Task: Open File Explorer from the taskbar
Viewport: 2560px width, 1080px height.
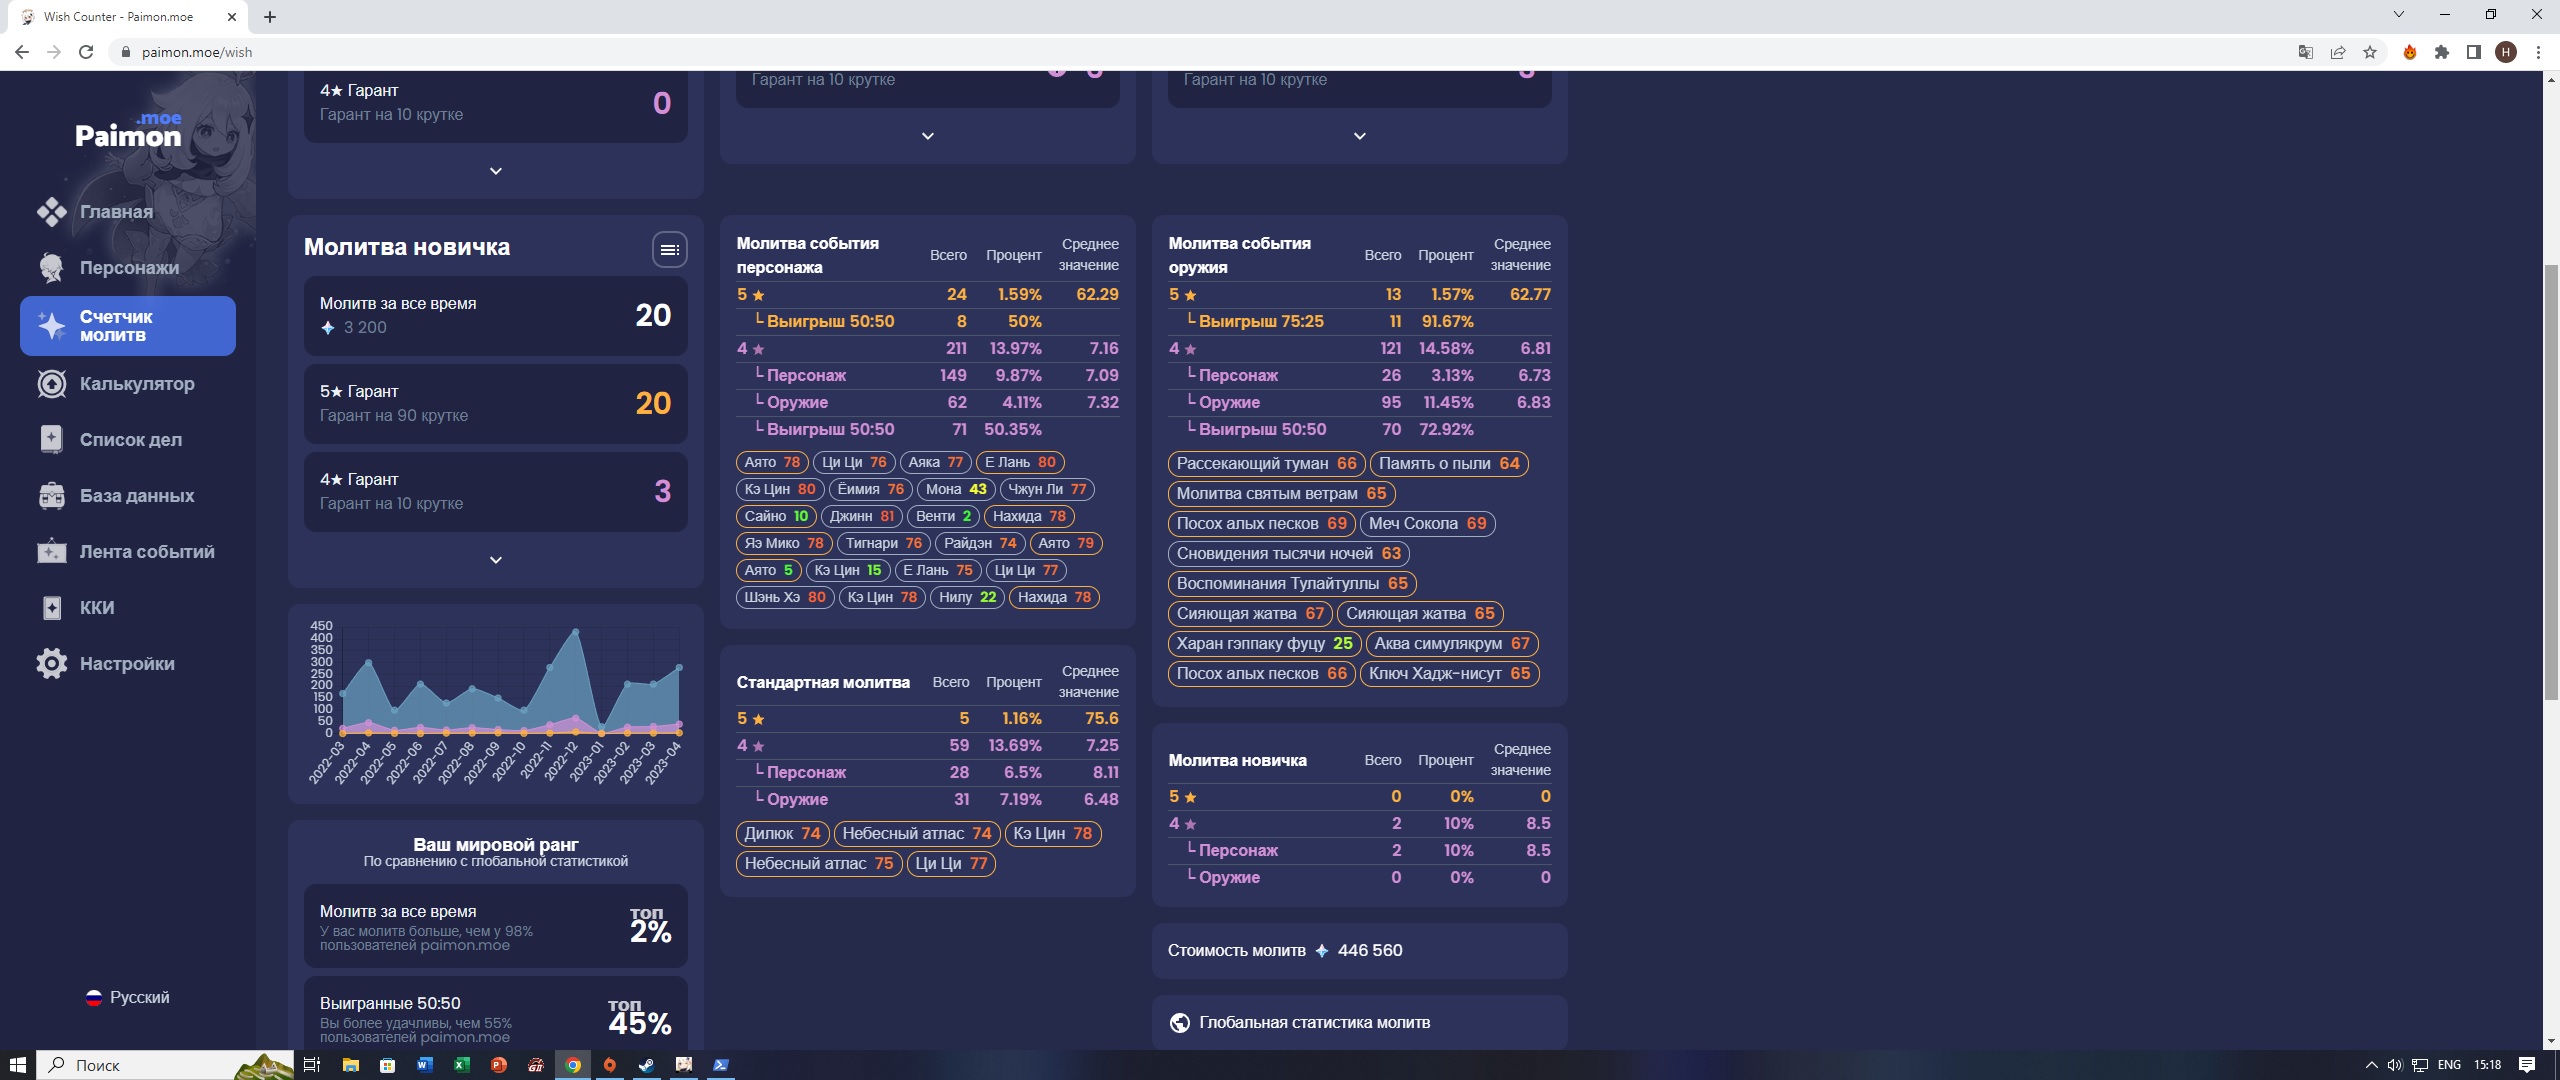Action: click(x=350, y=1065)
